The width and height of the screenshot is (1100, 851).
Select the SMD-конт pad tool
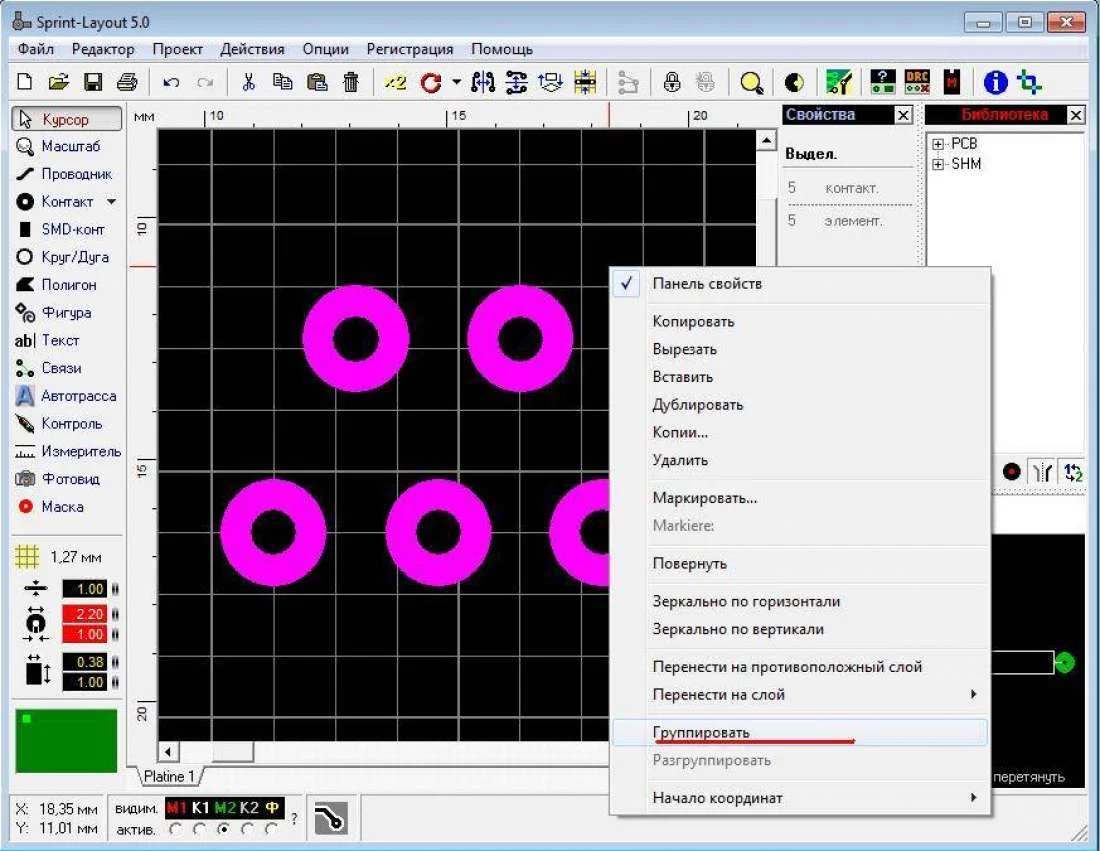click(66, 229)
